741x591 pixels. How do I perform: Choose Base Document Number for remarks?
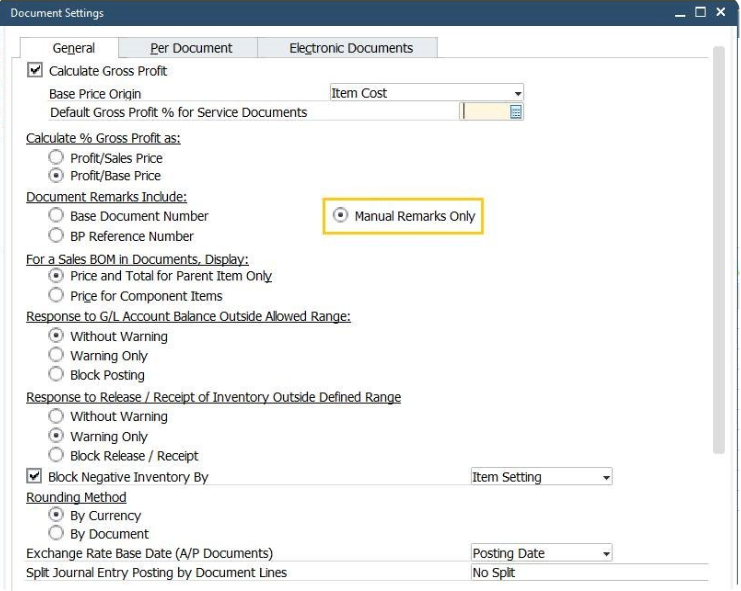click(x=56, y=216)
